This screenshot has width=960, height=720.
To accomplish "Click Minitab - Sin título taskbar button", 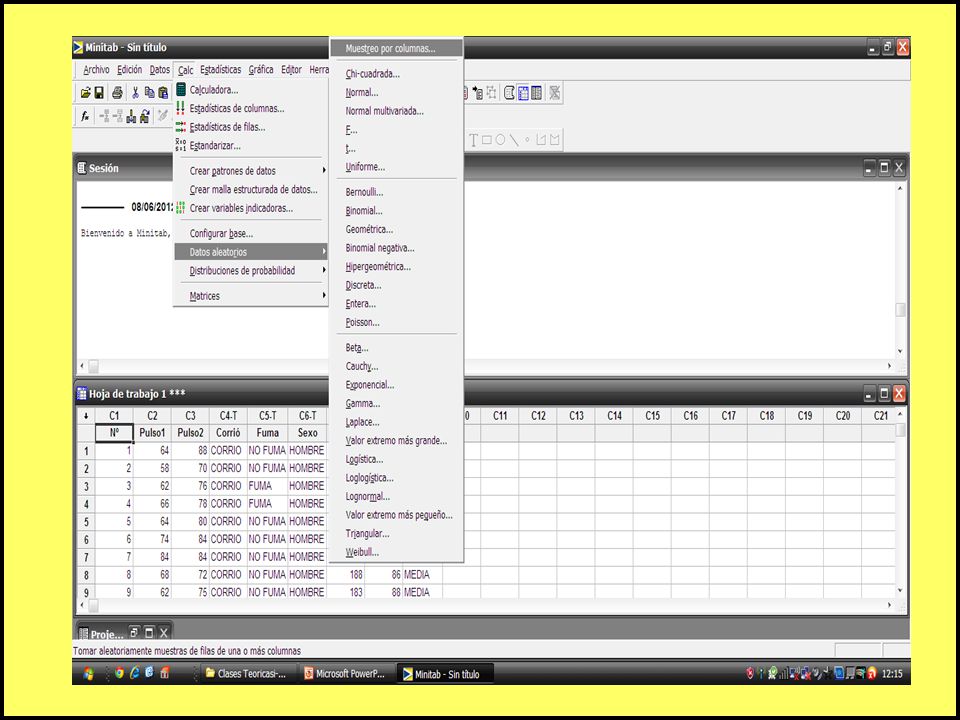I will pos(445,674).
